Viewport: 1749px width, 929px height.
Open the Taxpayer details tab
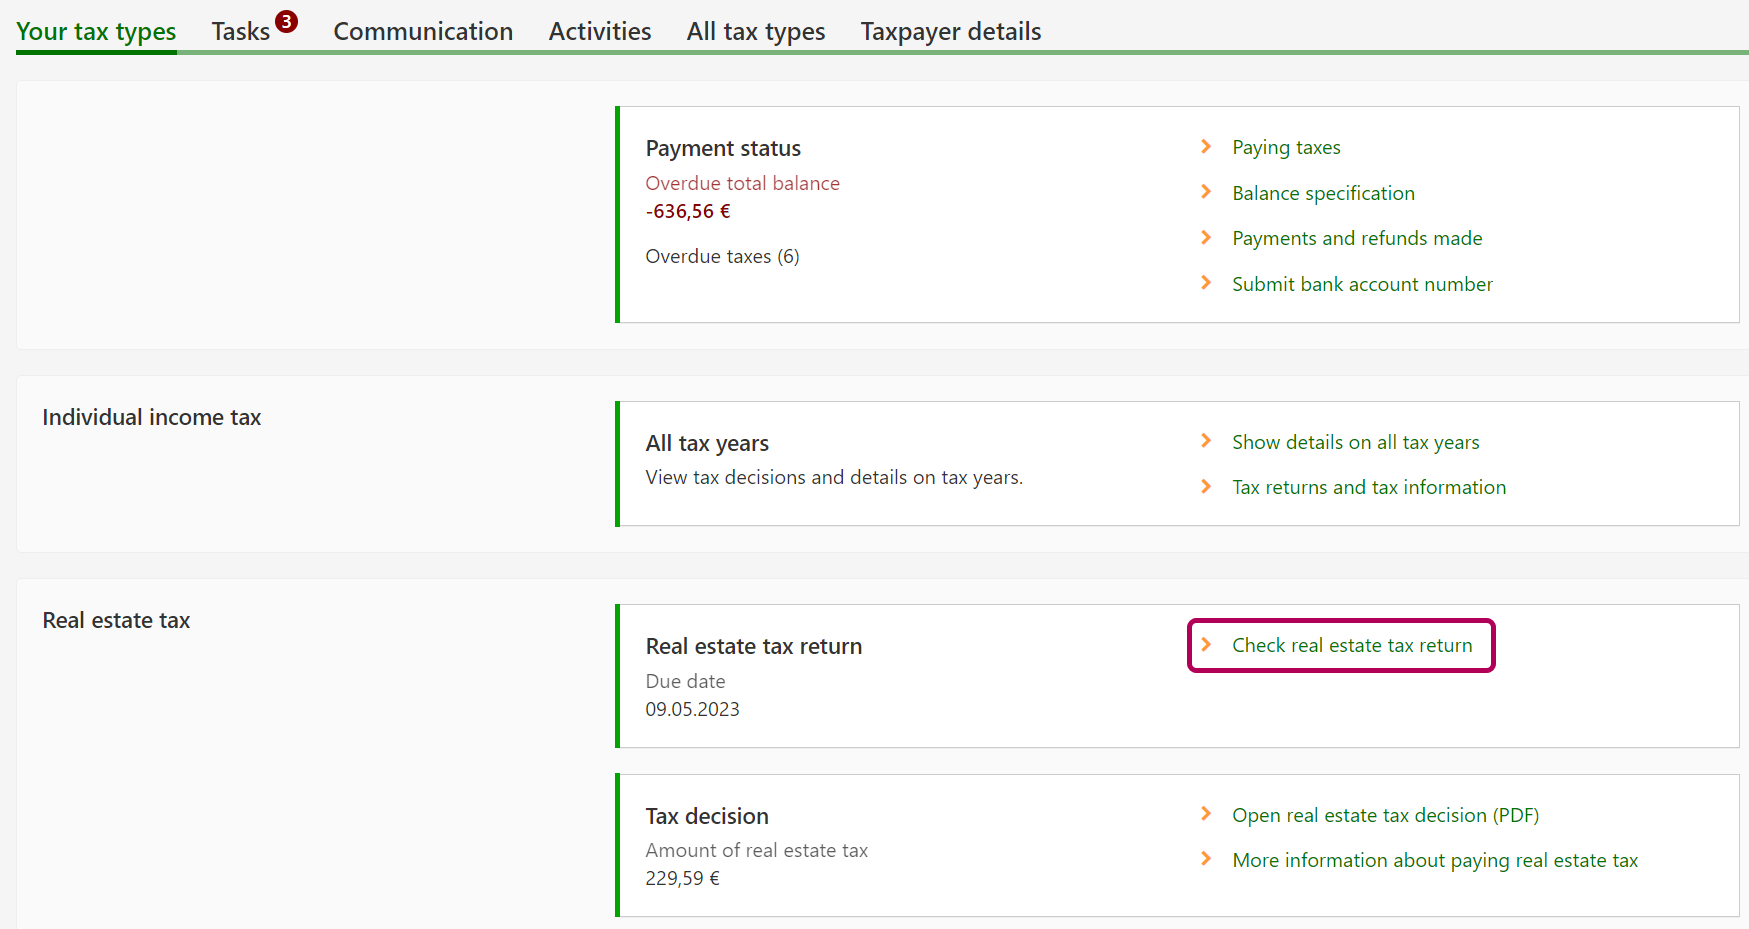tap(950, 32)
